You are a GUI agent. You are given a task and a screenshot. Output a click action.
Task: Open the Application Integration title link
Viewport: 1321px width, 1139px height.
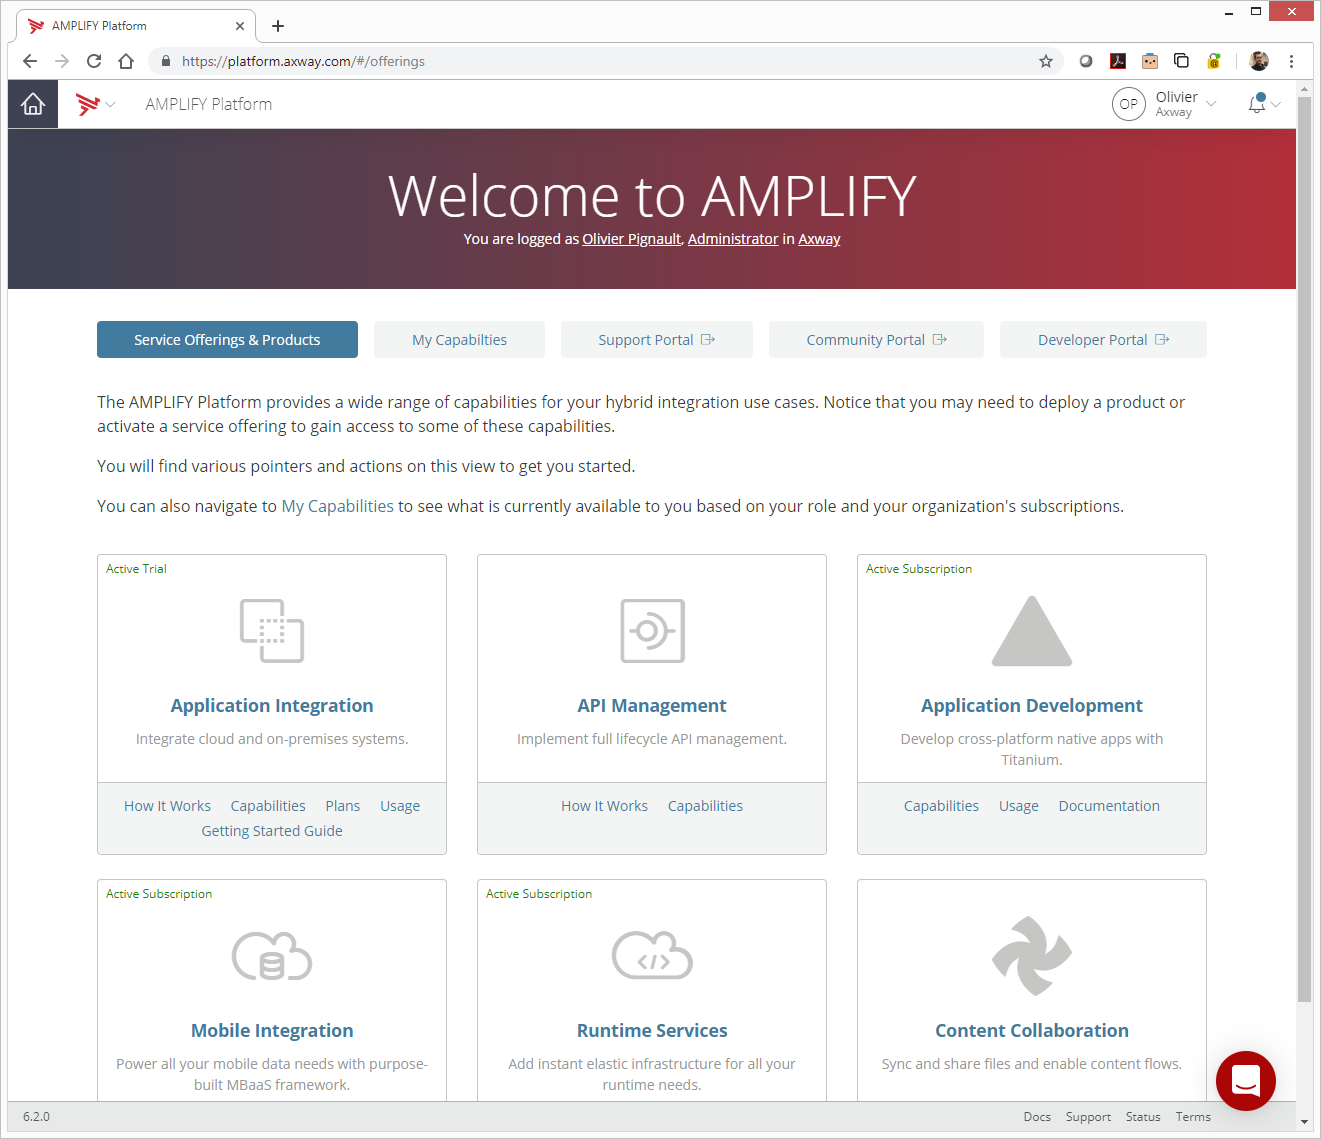pos(272,705)
